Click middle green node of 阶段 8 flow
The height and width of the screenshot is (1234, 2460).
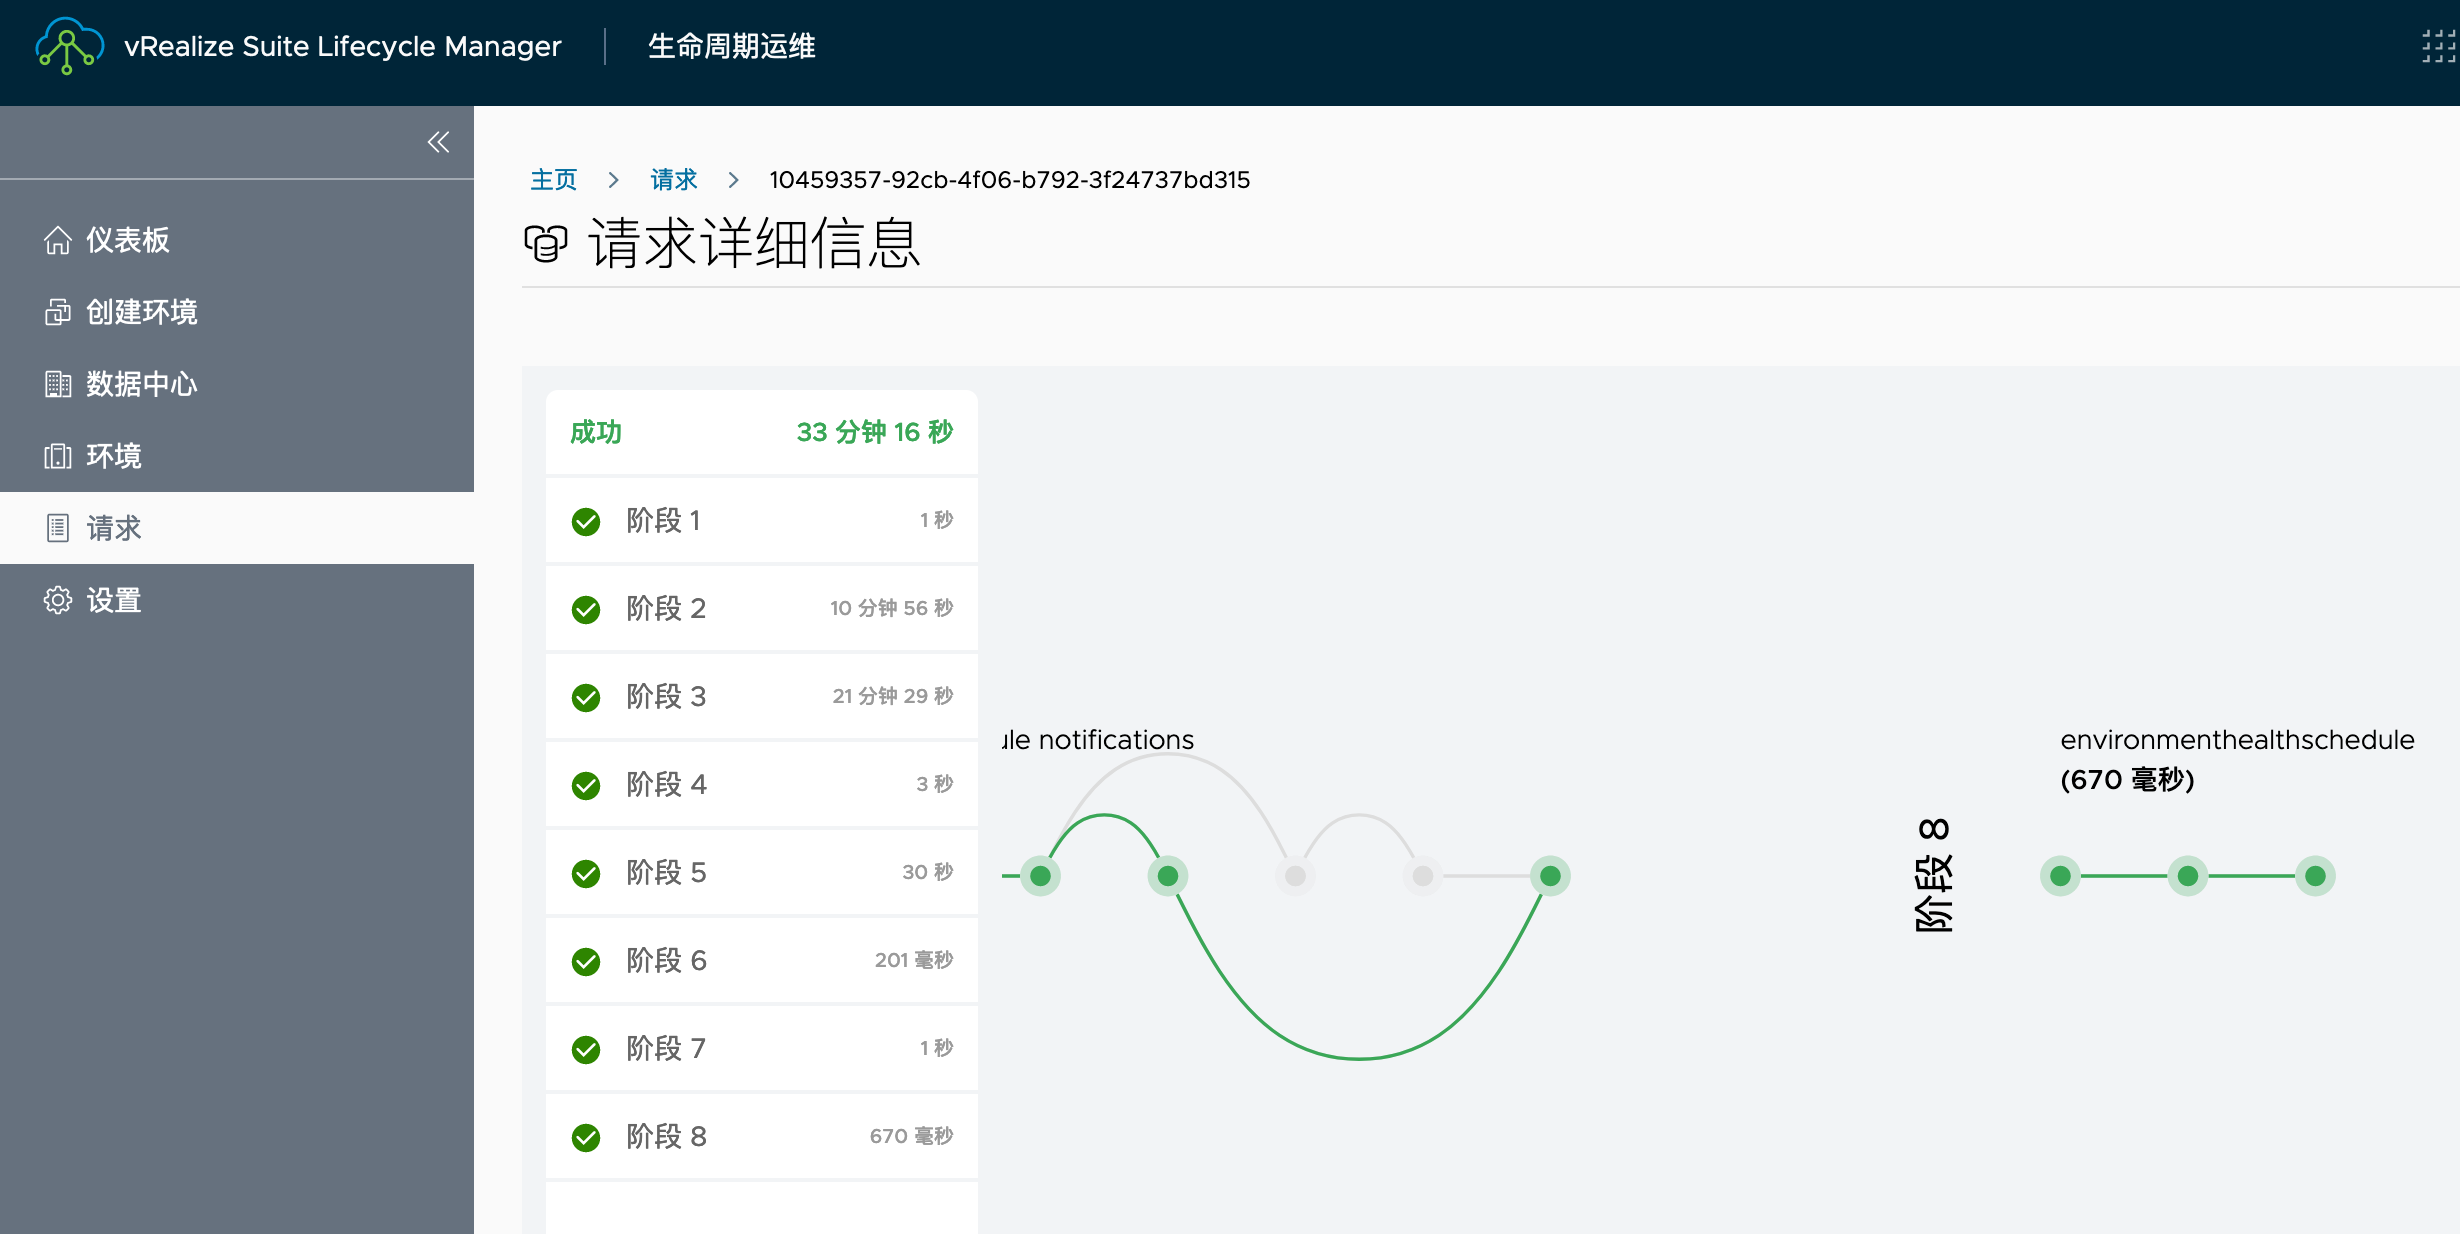pos(2188,876)
